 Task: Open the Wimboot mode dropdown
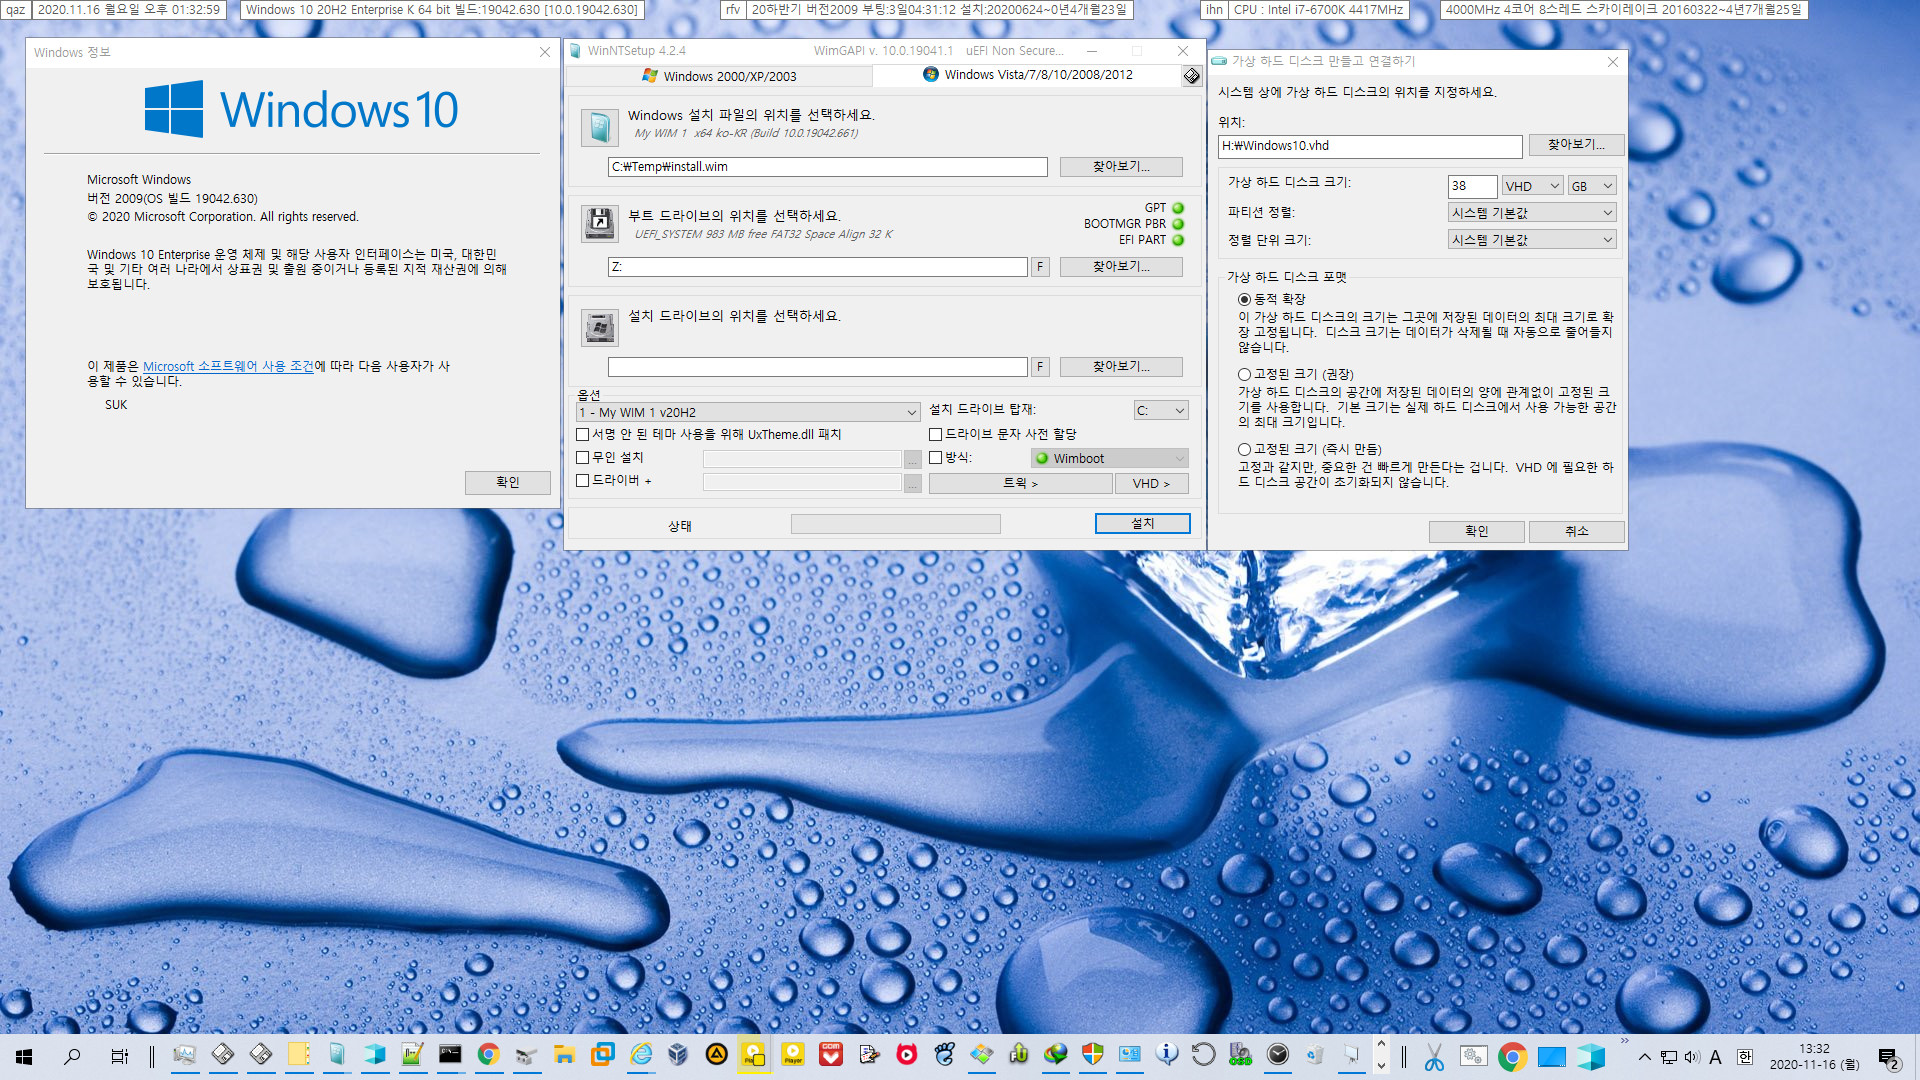pyautogui.click(x=1109, y=459)
